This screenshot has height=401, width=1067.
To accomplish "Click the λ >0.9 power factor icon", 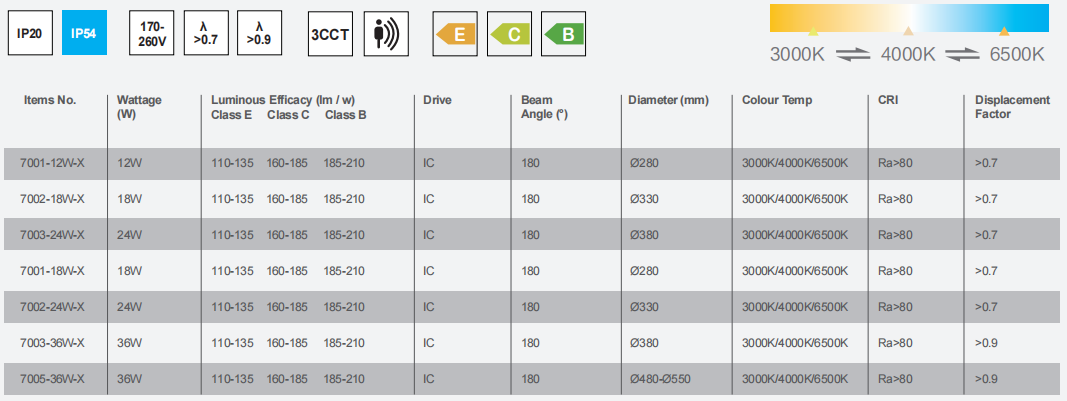I will [259, 33].
